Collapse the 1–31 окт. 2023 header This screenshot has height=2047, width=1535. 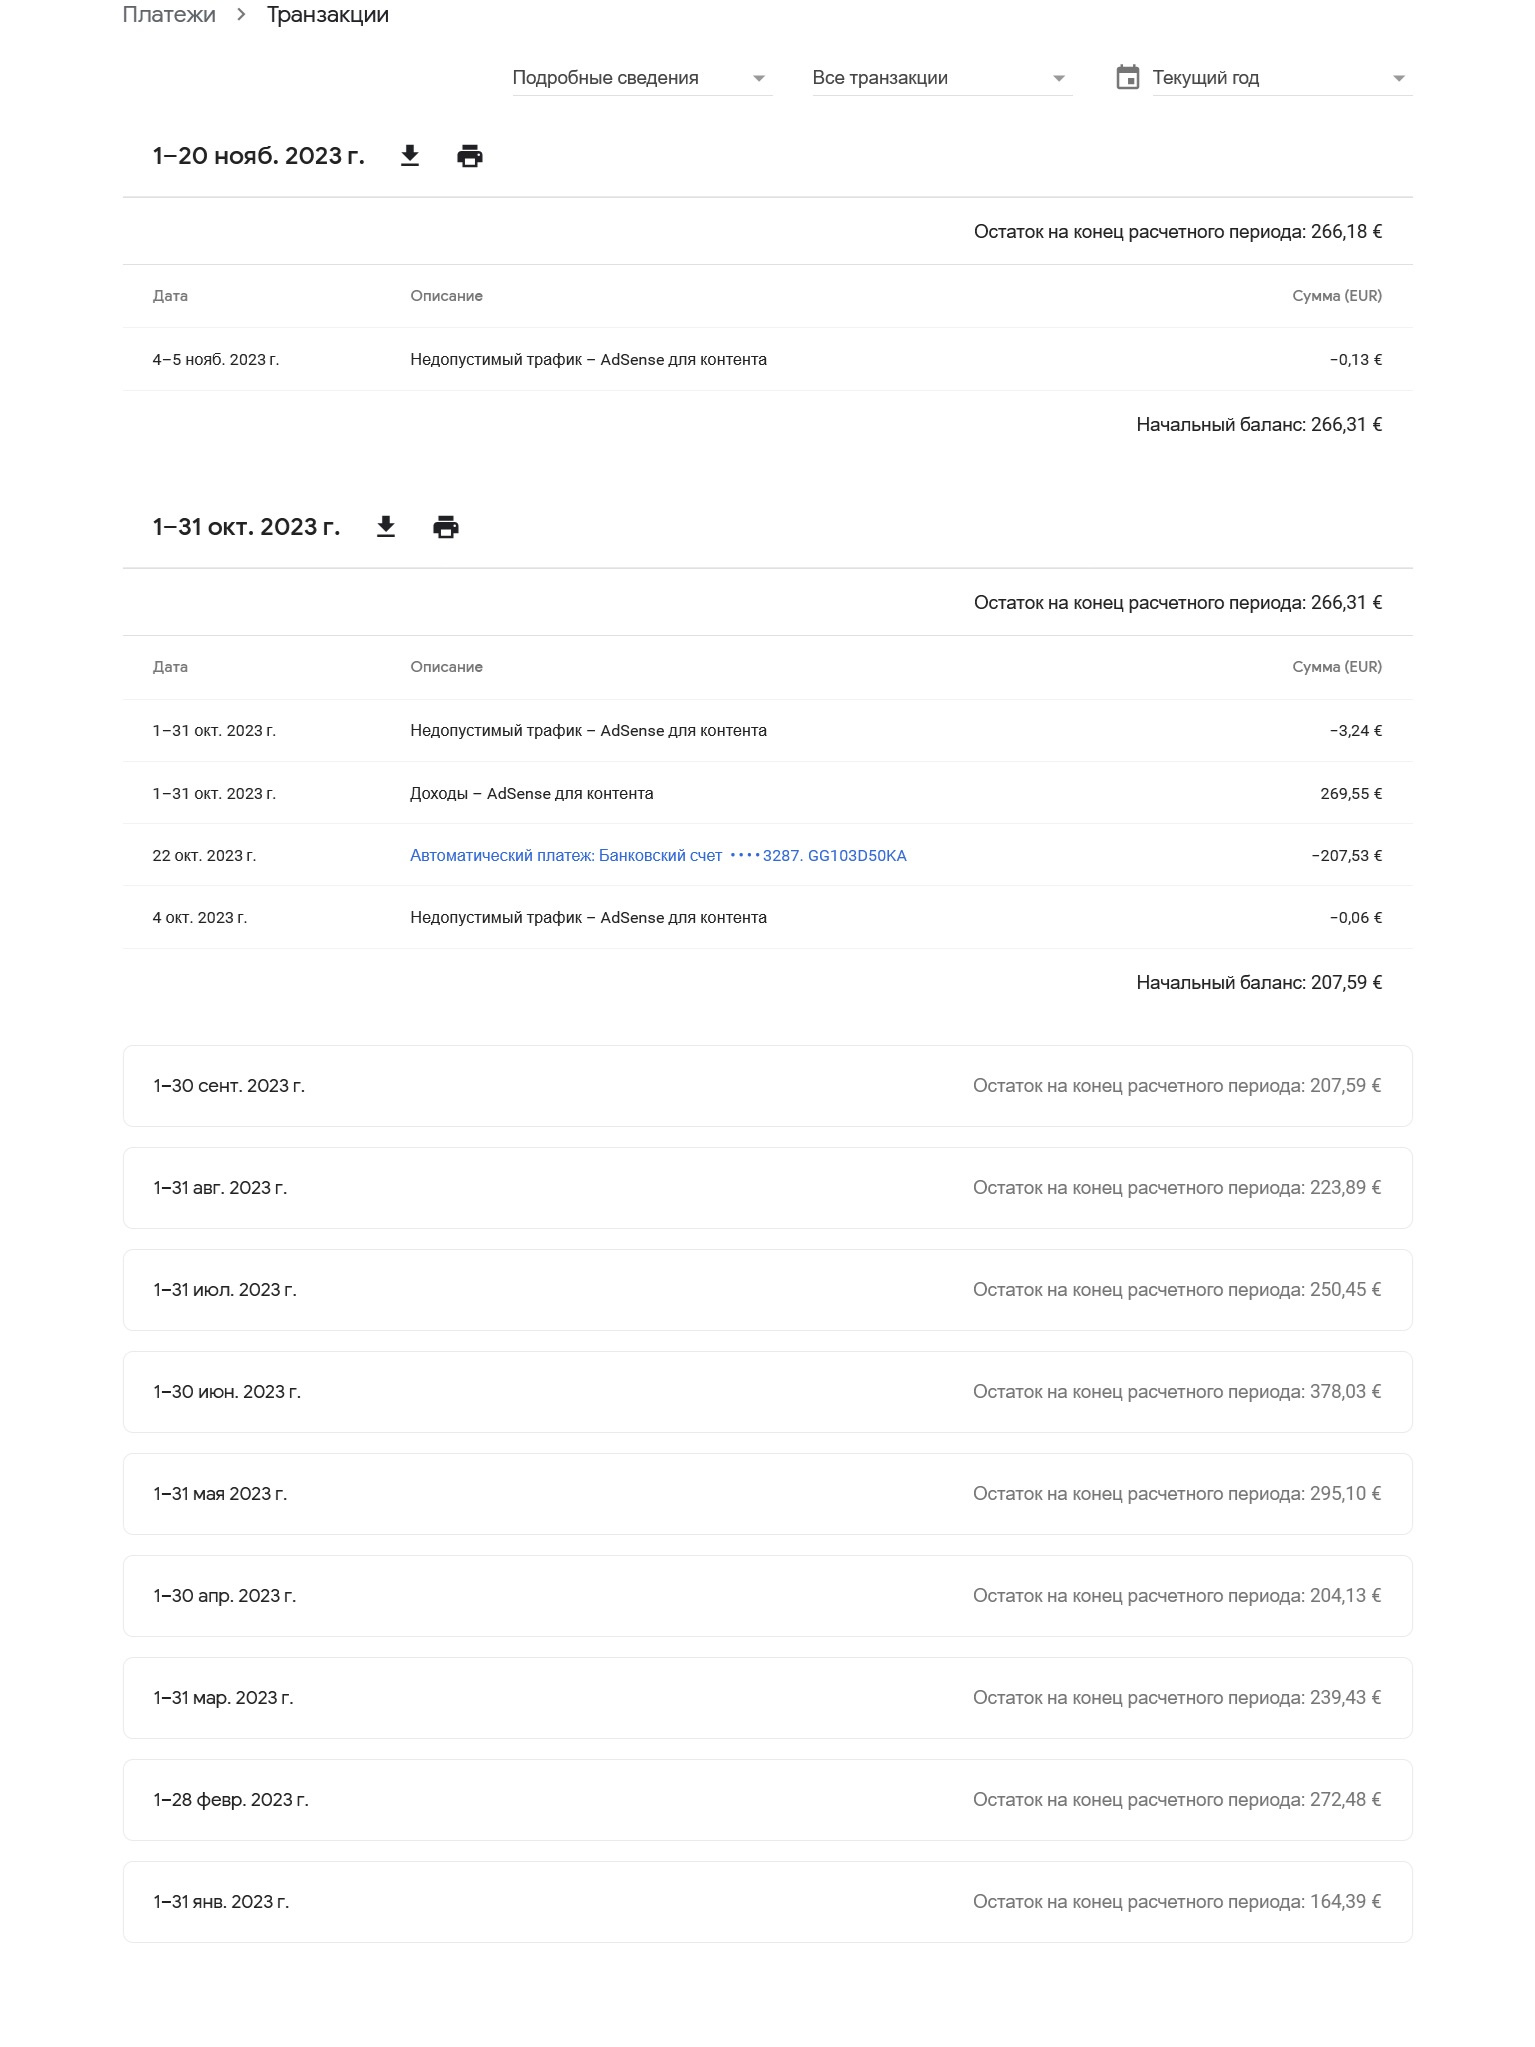[x=246, y=527]
